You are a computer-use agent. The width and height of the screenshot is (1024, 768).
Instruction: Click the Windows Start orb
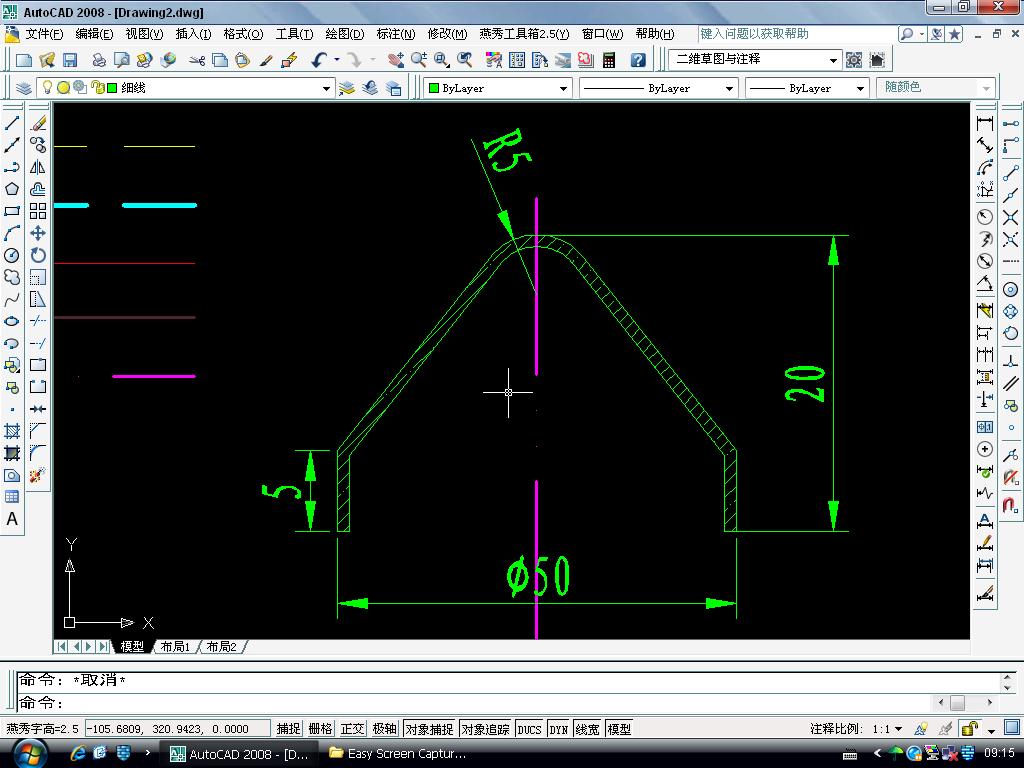[x=30, y=755]
